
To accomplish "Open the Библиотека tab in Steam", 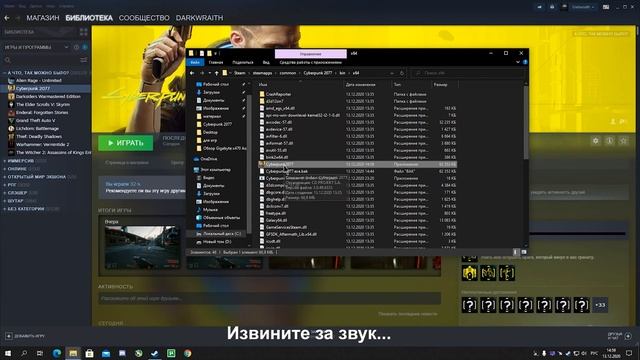I will click(x=89, y=18).
